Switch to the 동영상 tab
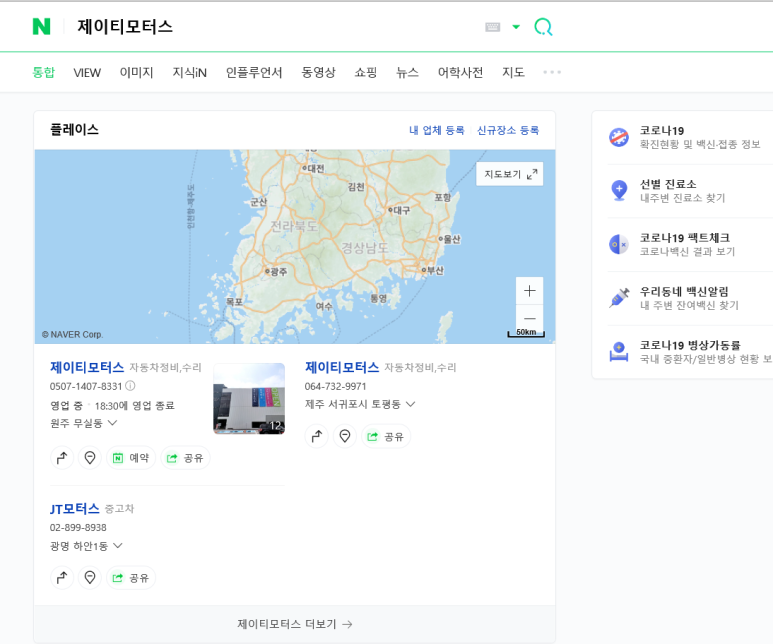This screenshot has width=773, height=644. pyautogui.click(x=318, y=72)
